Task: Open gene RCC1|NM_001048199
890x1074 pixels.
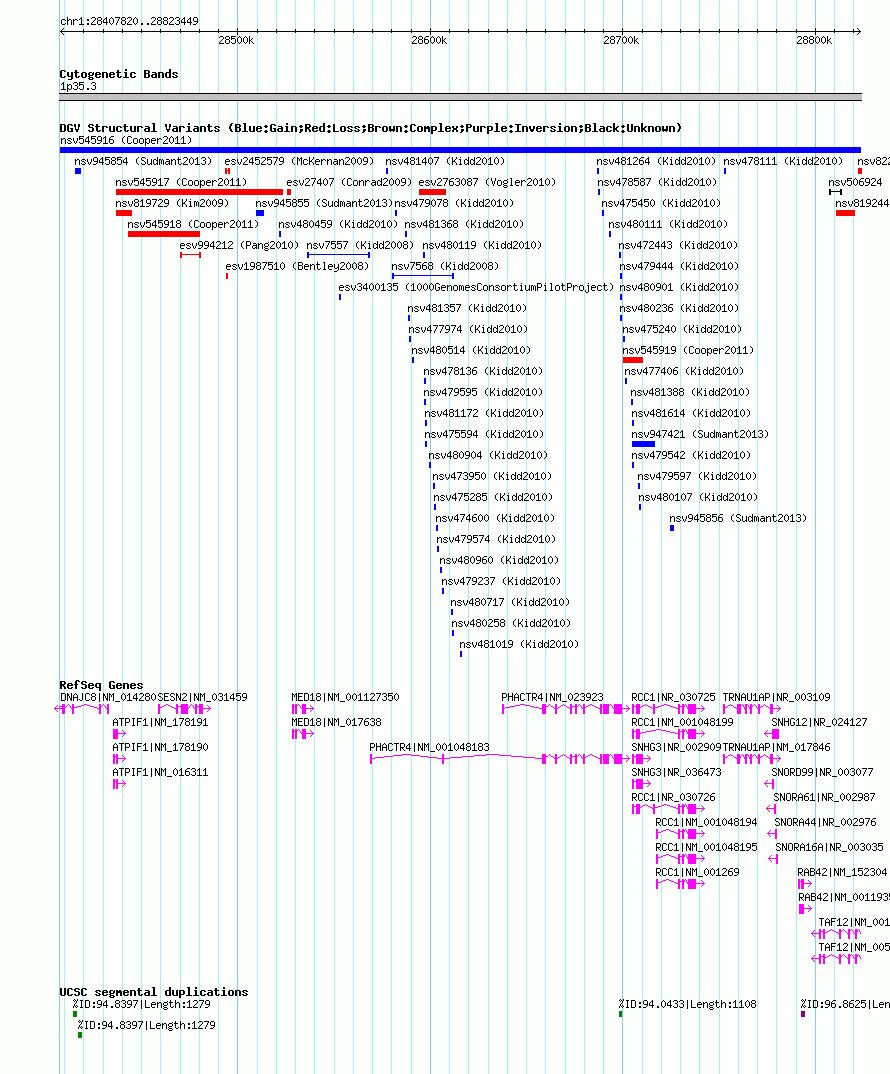Action: 682,723
